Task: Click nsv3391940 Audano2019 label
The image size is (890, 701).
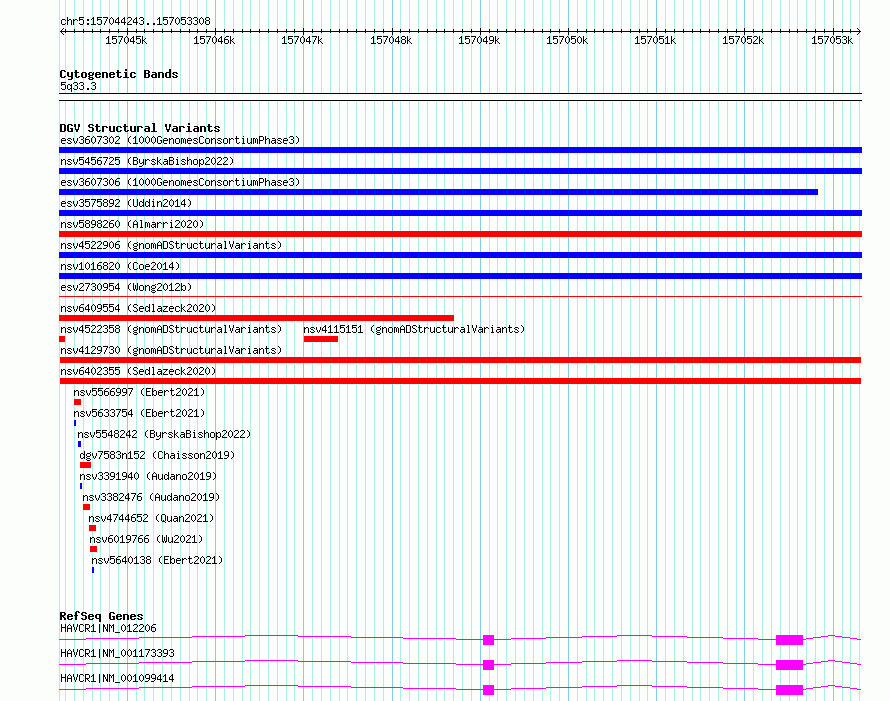Action: (148, 476)
